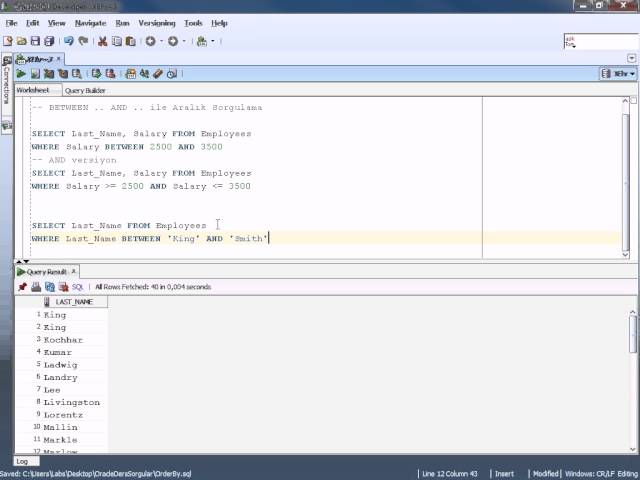Click the SQL History clock icon
640x480 pixels.
click(x=172, y=74)
